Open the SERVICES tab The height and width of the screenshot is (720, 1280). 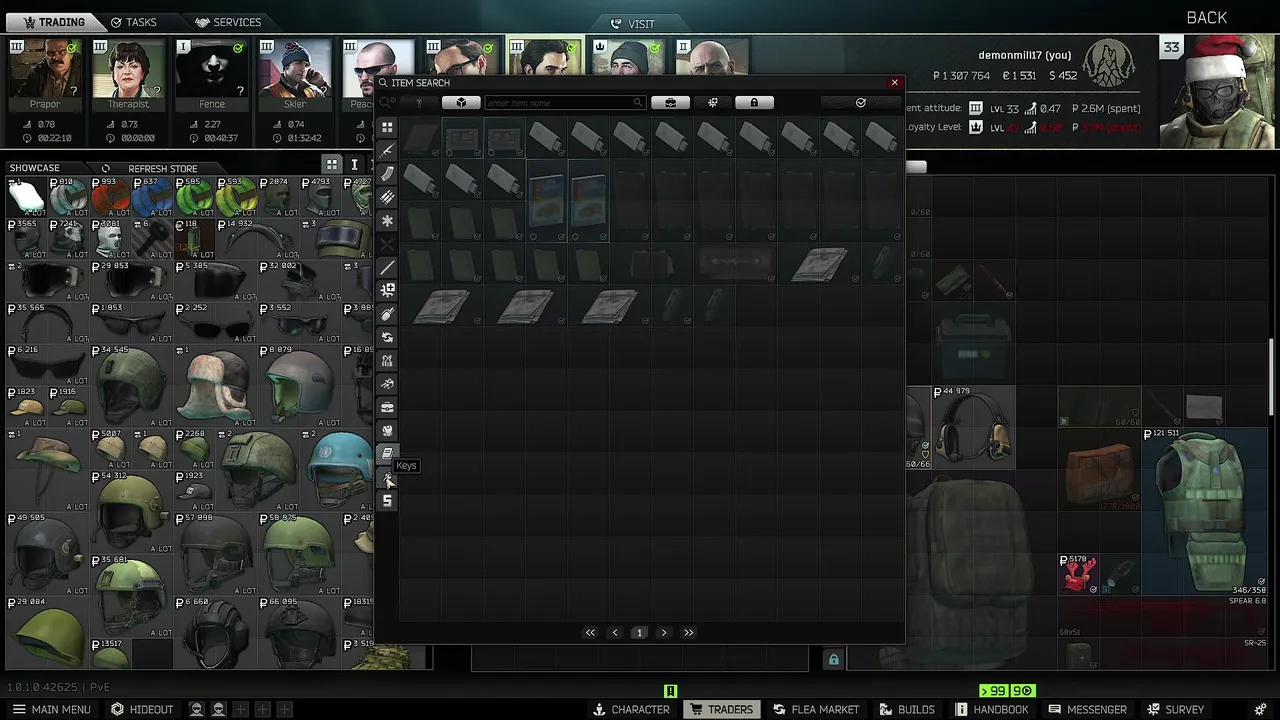(228, 22)
